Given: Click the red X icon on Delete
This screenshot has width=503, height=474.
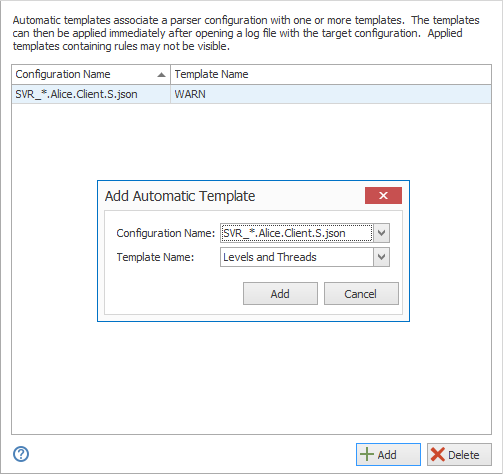Looking at the screenshot, I should tap(438, 454).
